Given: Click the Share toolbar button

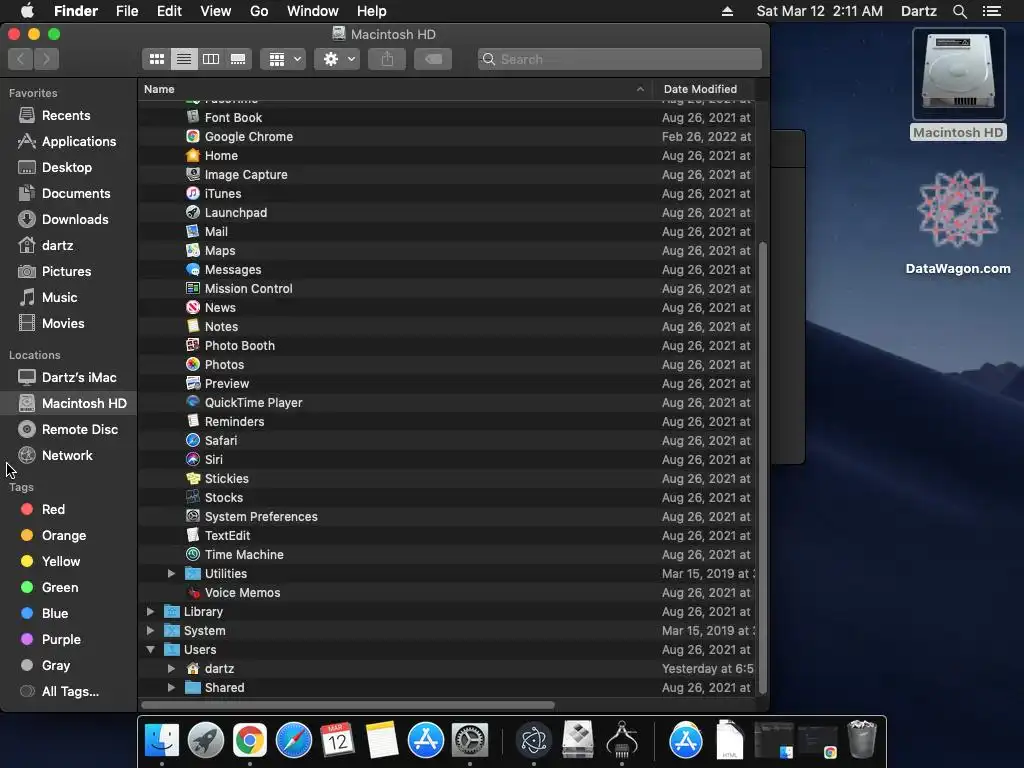Looking at the screenshot, I should [x=387, y=59].
